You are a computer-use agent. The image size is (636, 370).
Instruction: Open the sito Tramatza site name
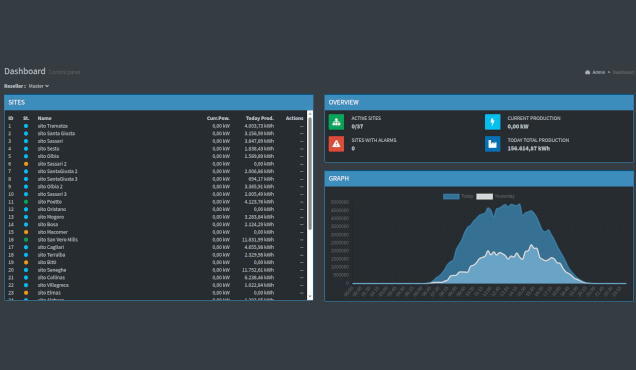point(53,126)
